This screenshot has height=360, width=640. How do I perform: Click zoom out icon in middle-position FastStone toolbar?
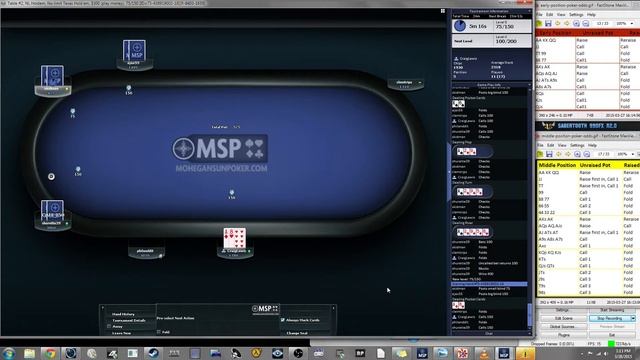point(587,154)
